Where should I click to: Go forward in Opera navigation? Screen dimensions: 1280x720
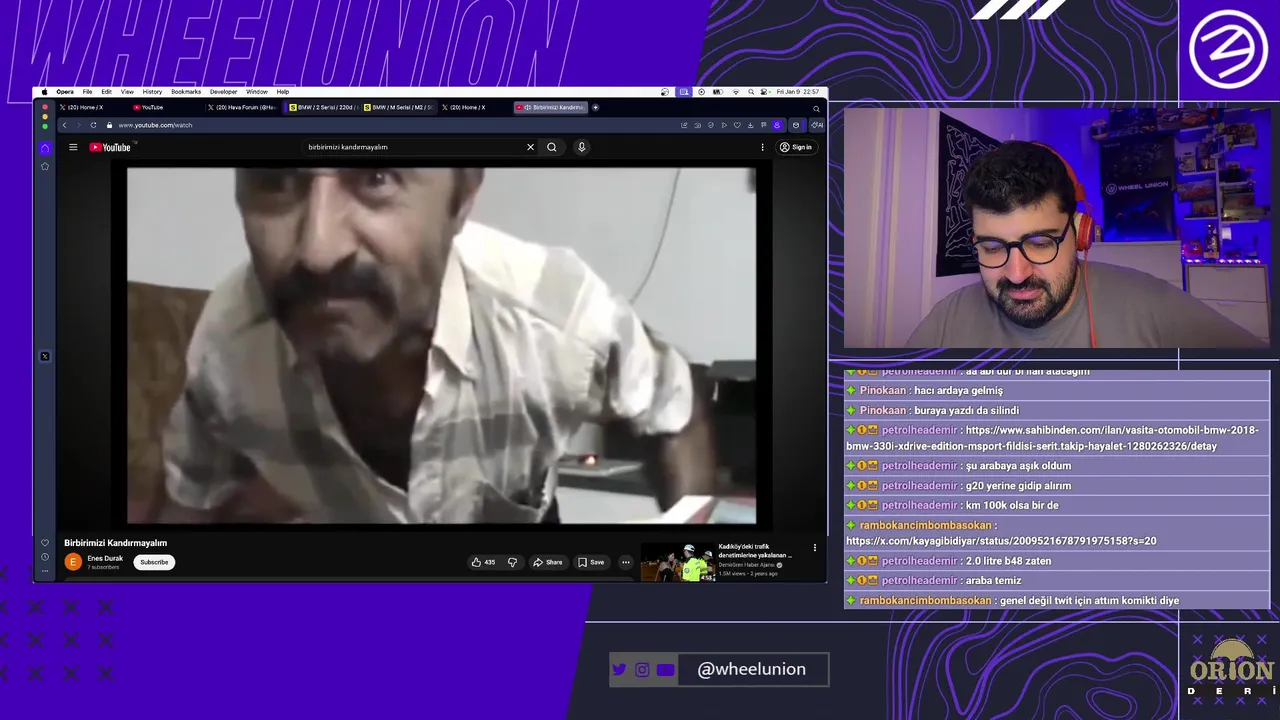[x=78, y=125]
